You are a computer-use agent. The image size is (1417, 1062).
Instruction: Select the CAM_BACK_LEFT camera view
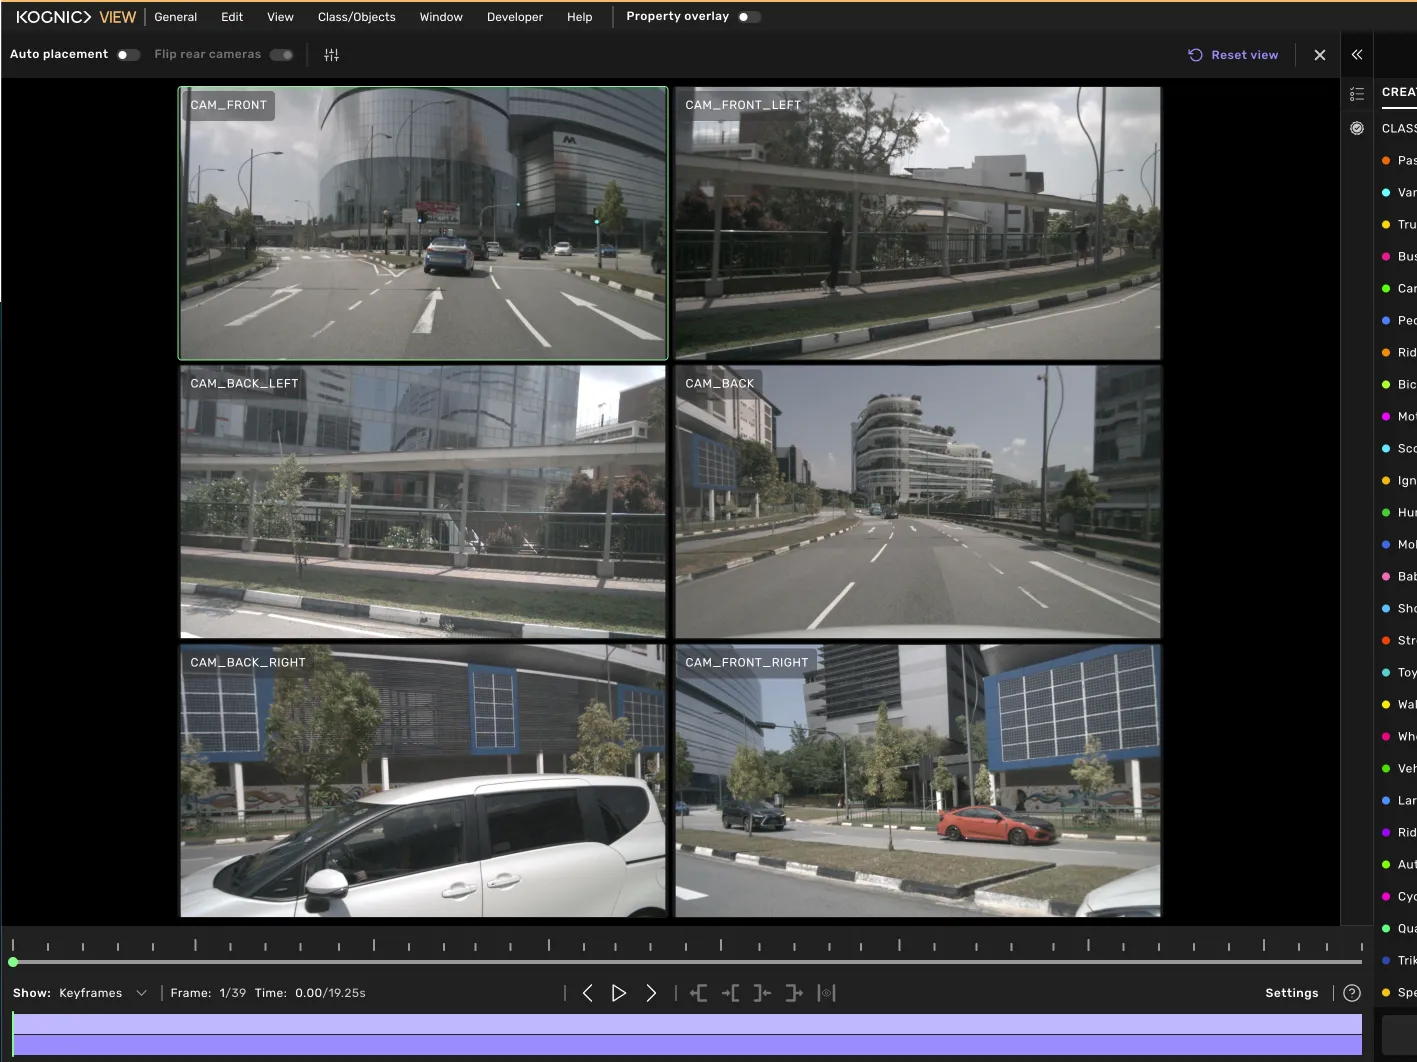pyautogui.click(x=423, y=502)
